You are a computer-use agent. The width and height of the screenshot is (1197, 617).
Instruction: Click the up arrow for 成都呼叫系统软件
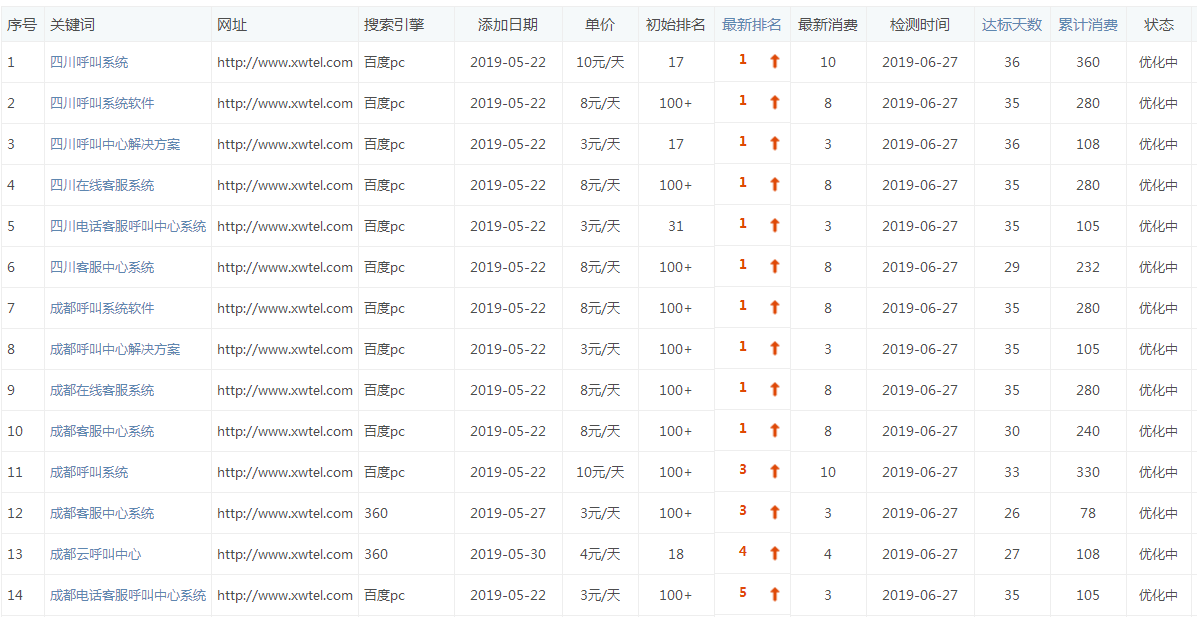pyautogui.click(x=774, y=307)
